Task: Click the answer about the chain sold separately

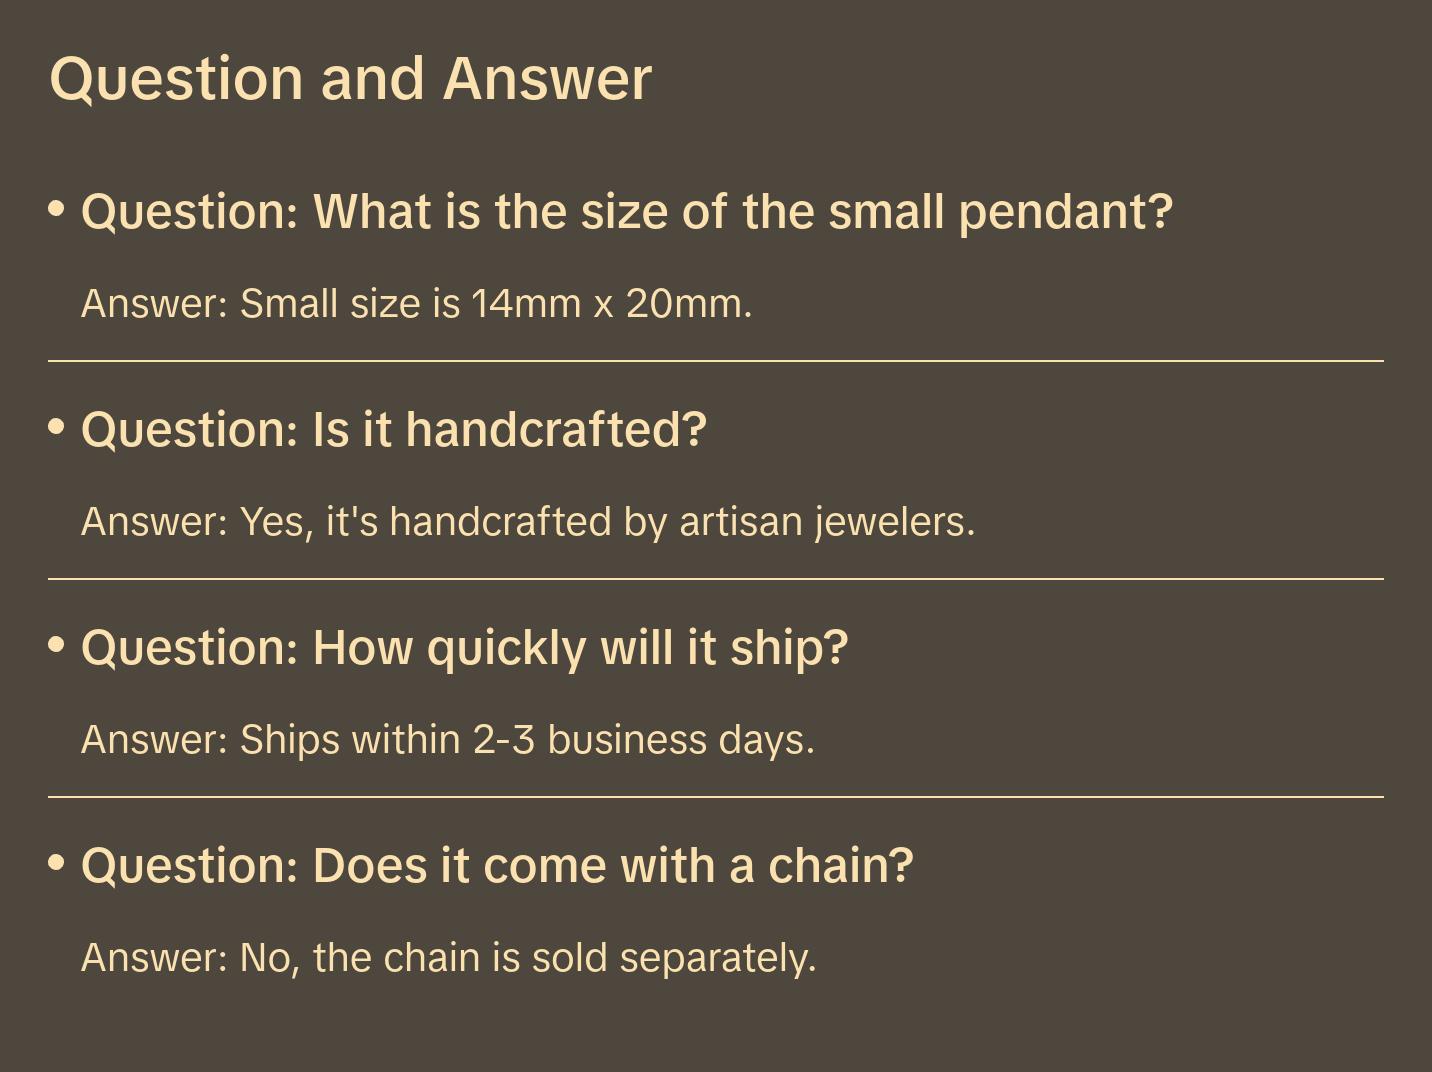Action: tap(449, 958)
